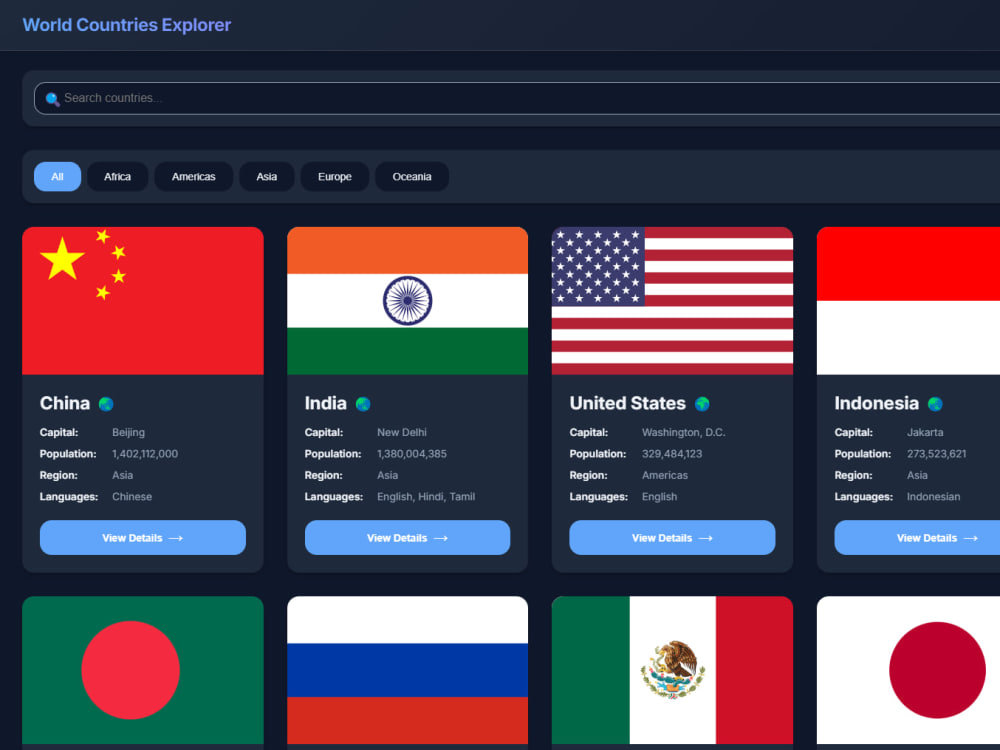
Task: Click the population value 1,380,004,385
Action: point(412,454)
